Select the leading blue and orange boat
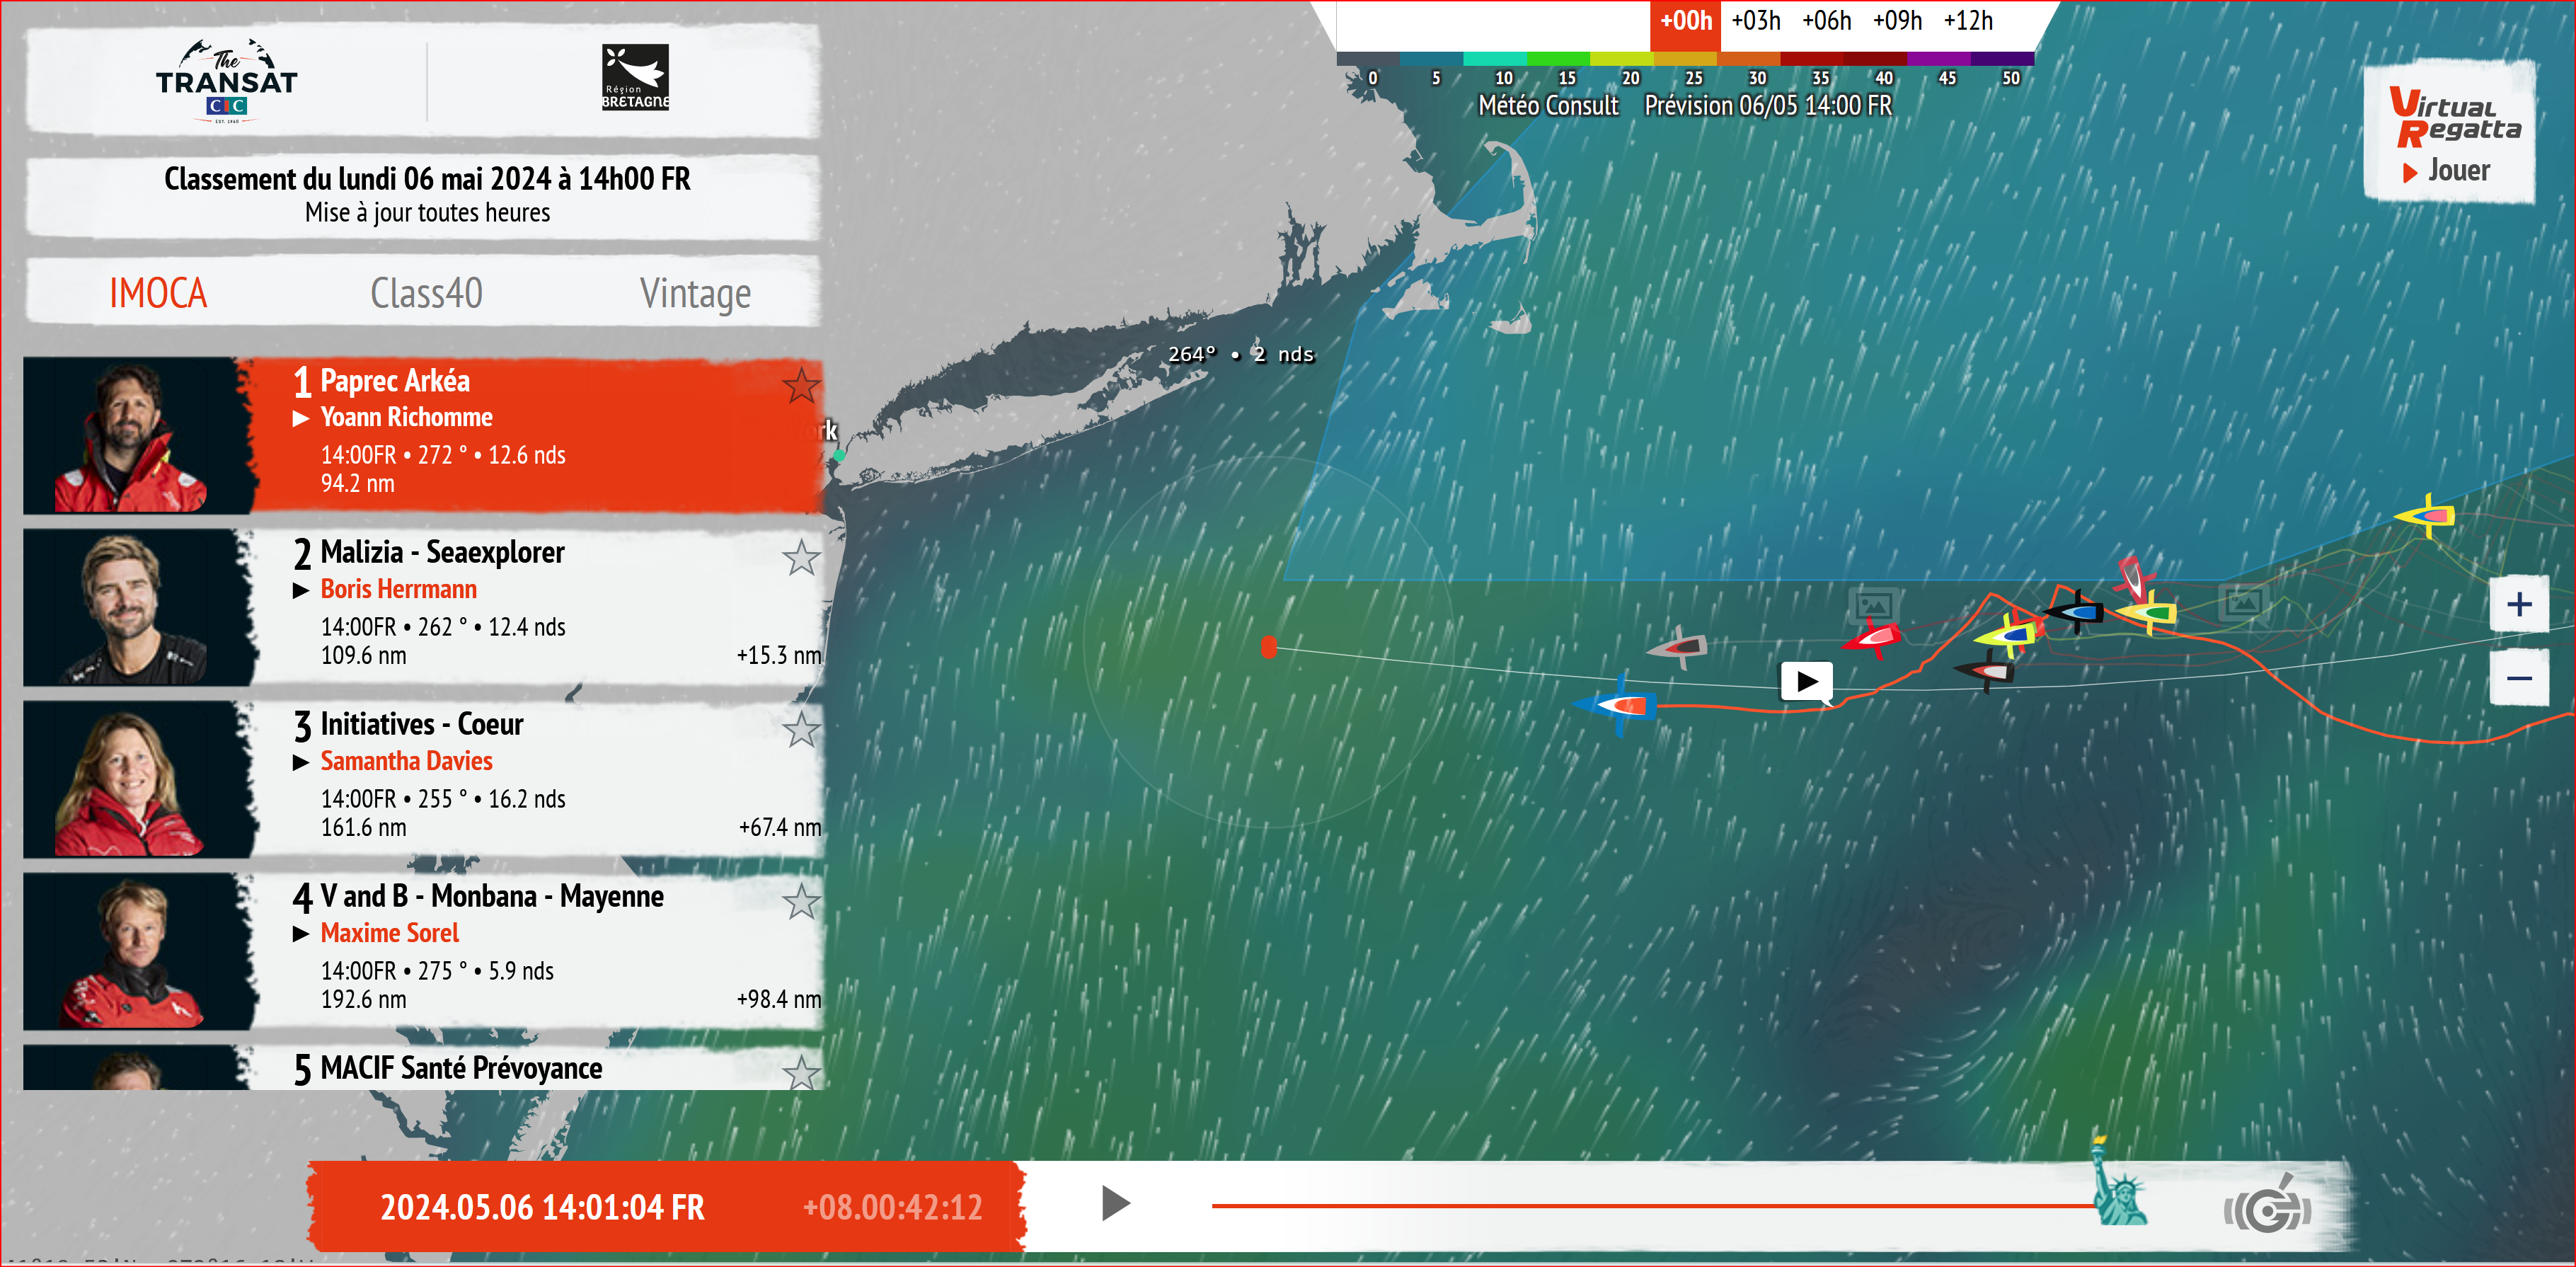The width and height of the screenshot is (2576, 1267). (x=1617, y=705)
